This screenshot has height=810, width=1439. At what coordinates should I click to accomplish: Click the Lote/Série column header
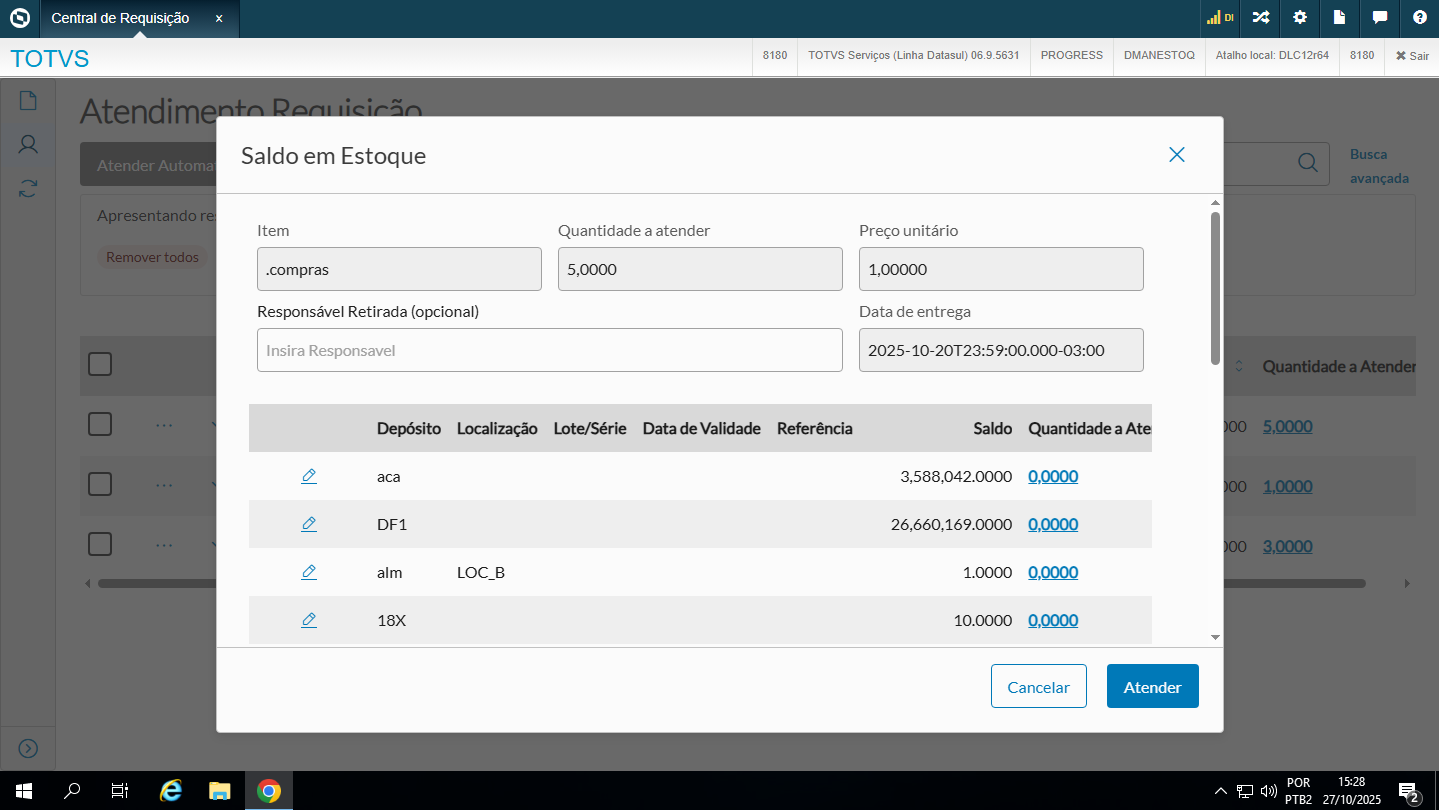(x=590, y=428)
